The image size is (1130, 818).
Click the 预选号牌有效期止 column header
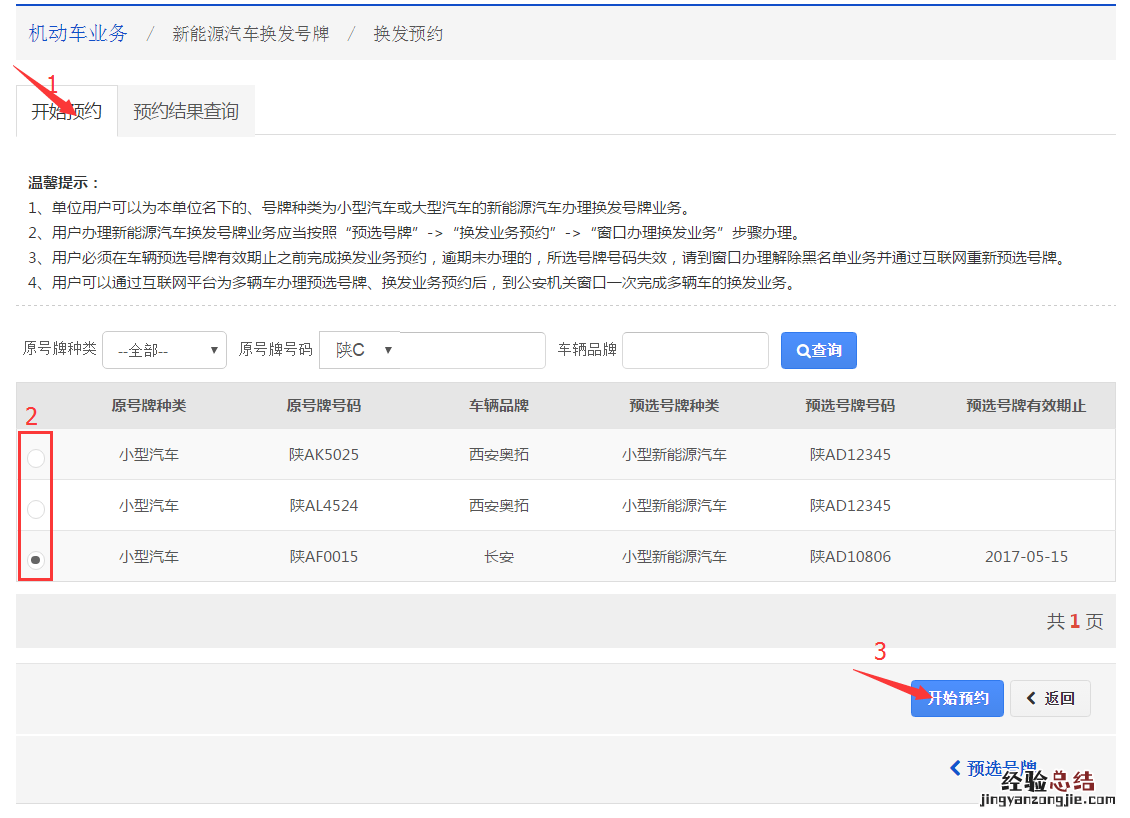click(x=1025, y=406)
